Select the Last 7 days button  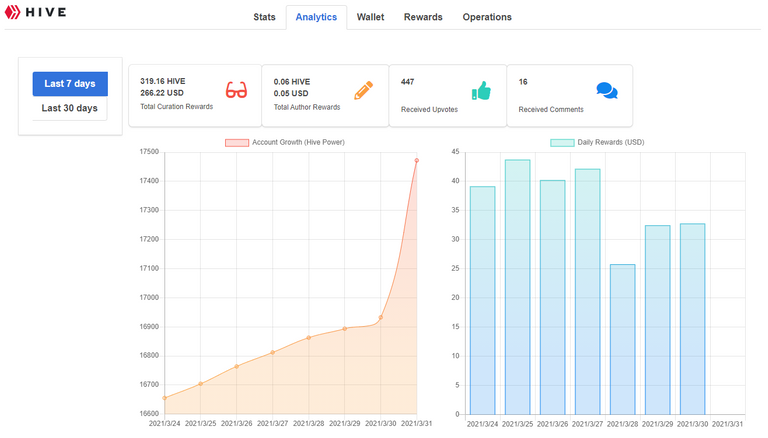tap(70, 84)
